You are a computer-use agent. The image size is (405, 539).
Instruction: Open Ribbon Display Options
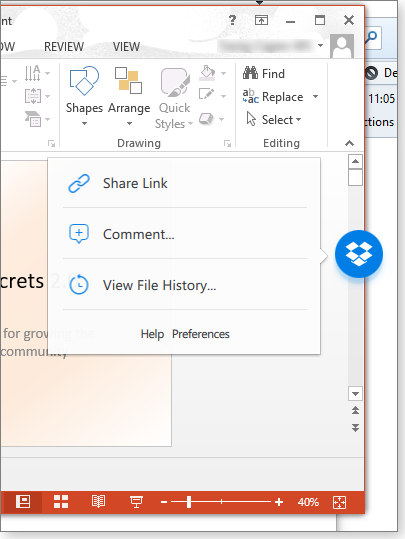tap(261, 20)
